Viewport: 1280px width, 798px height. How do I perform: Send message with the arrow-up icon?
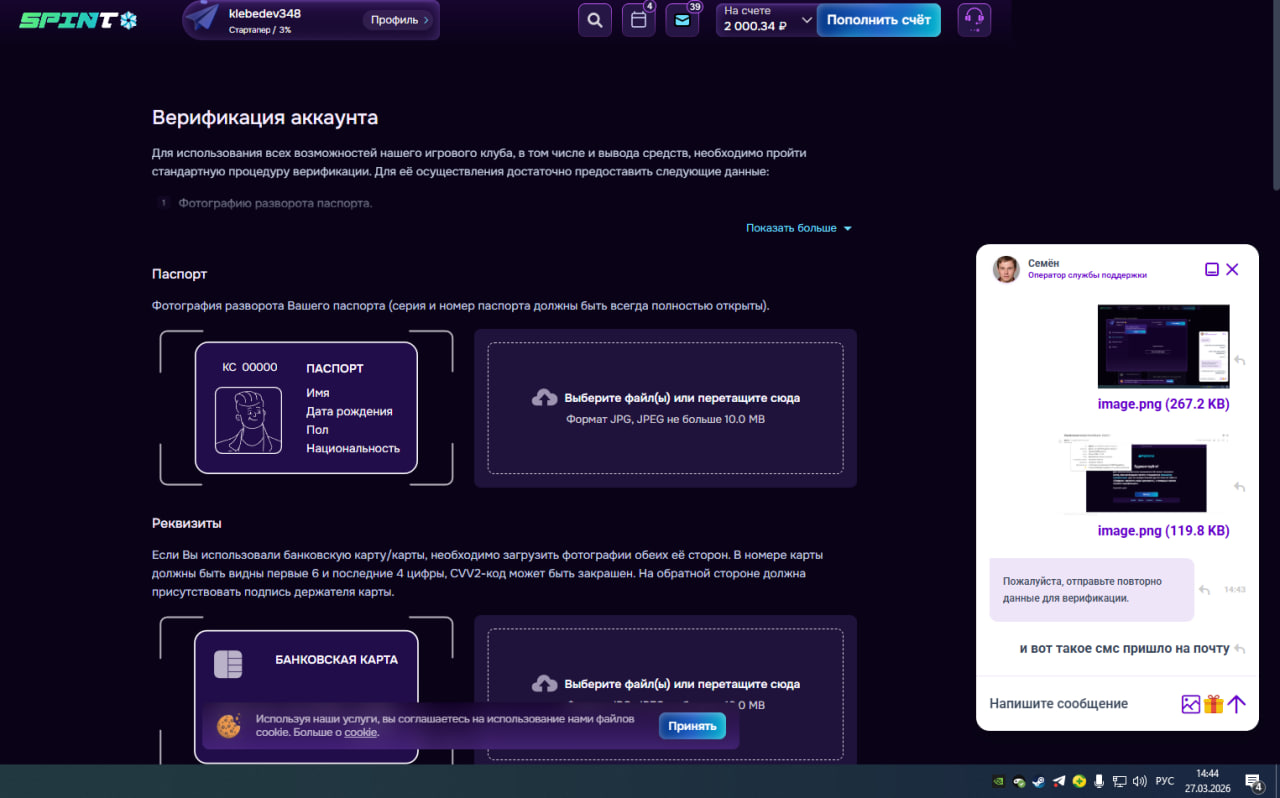pyautogui.click(x=1237, y=704)
